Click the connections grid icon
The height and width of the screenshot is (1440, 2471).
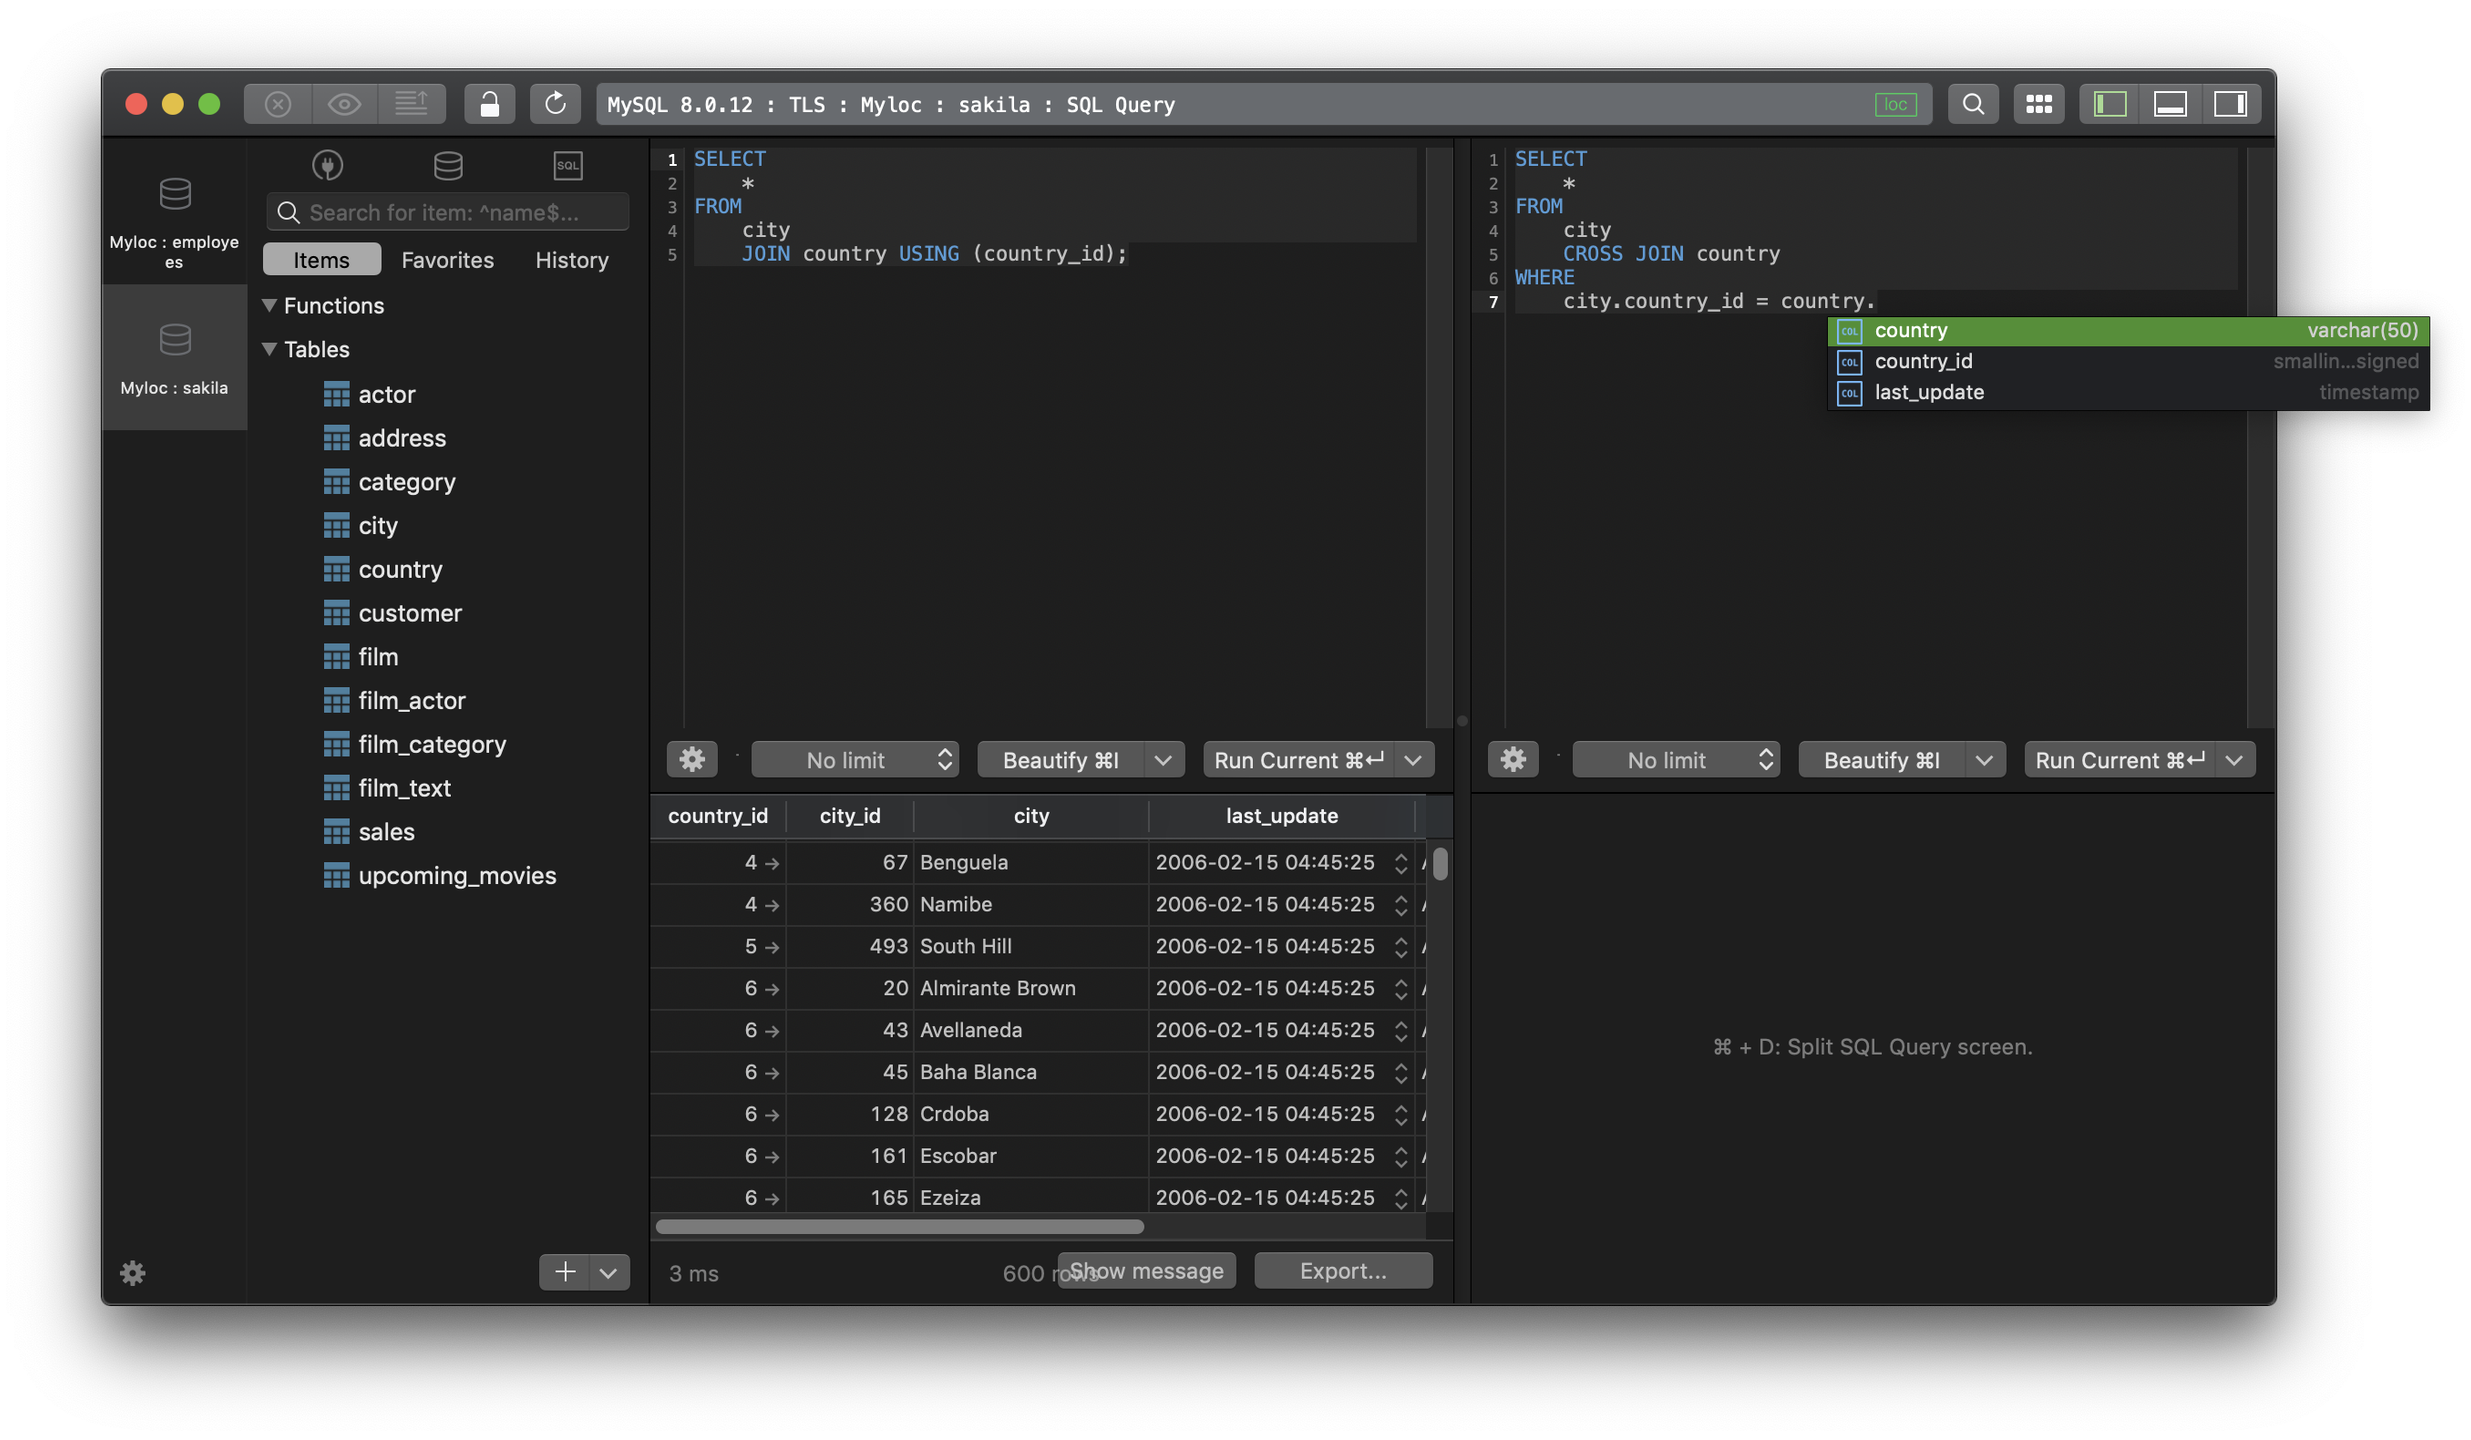(x=2039, y=104)
